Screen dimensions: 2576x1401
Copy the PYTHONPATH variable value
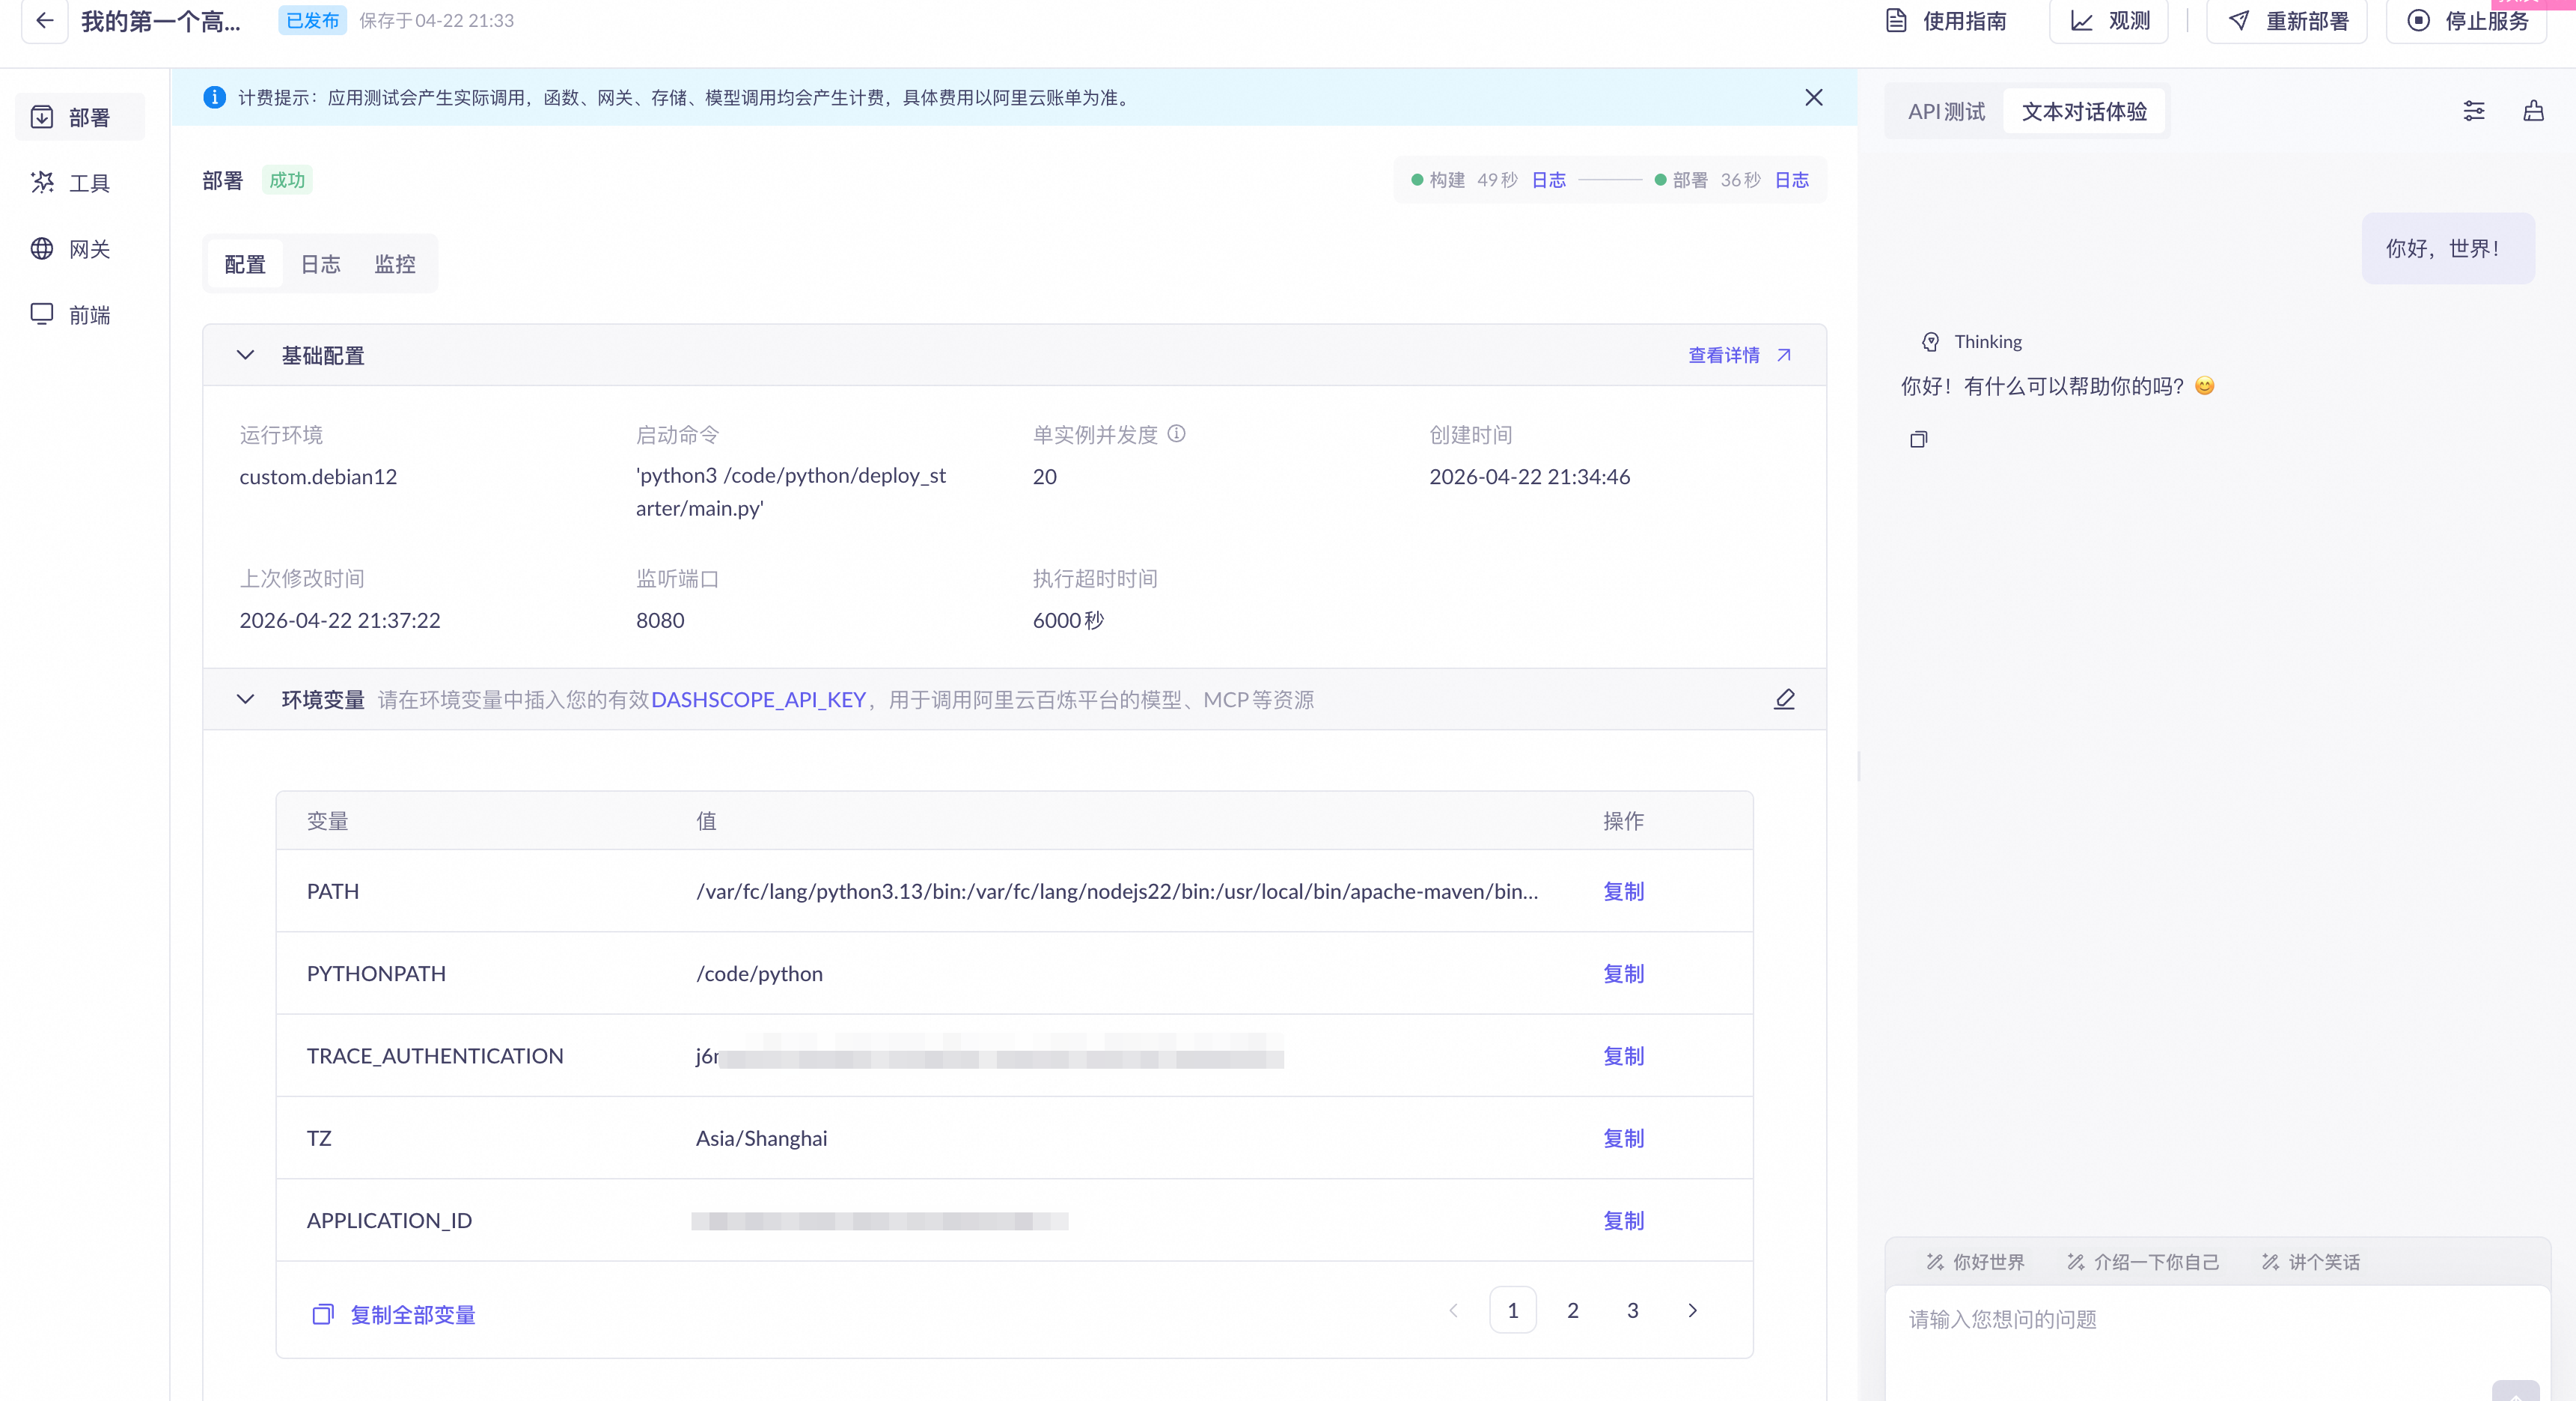tap(1624, 973)
